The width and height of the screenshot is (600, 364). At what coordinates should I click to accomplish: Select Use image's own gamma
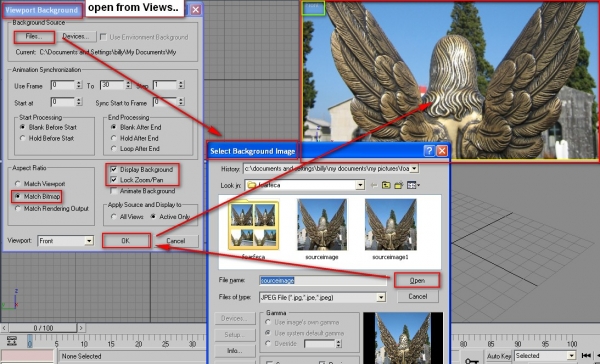(x=268, y=322)
